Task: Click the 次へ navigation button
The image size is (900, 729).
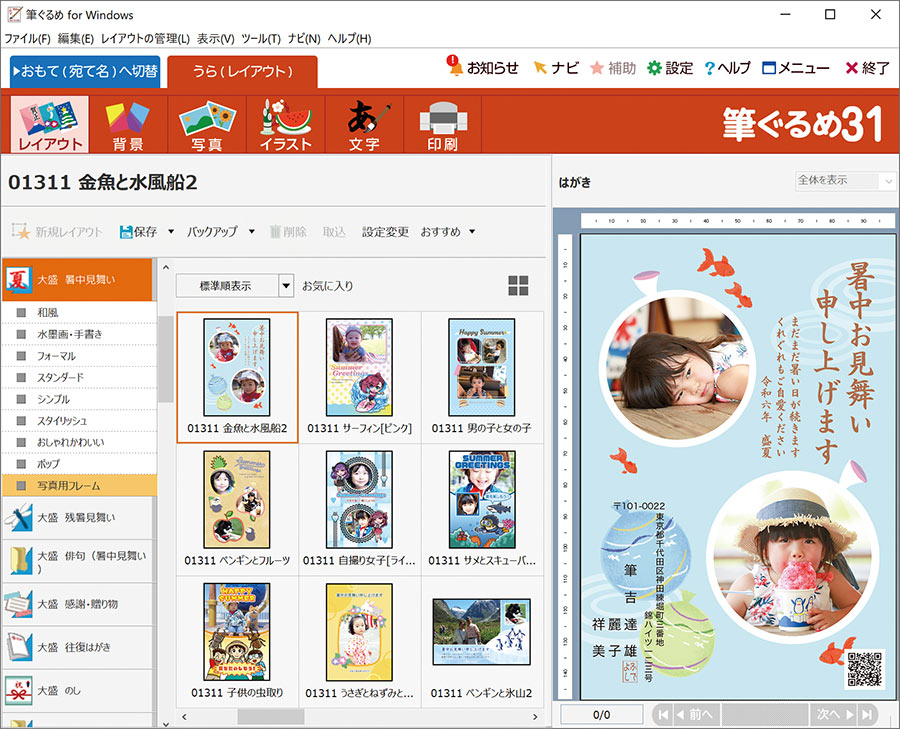Action: 830,715
